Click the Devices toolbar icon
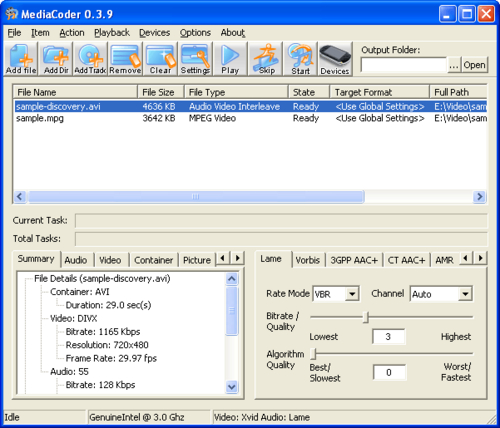Image resolution: width=500 pixels, height=428 pixels. pos(335,59)
